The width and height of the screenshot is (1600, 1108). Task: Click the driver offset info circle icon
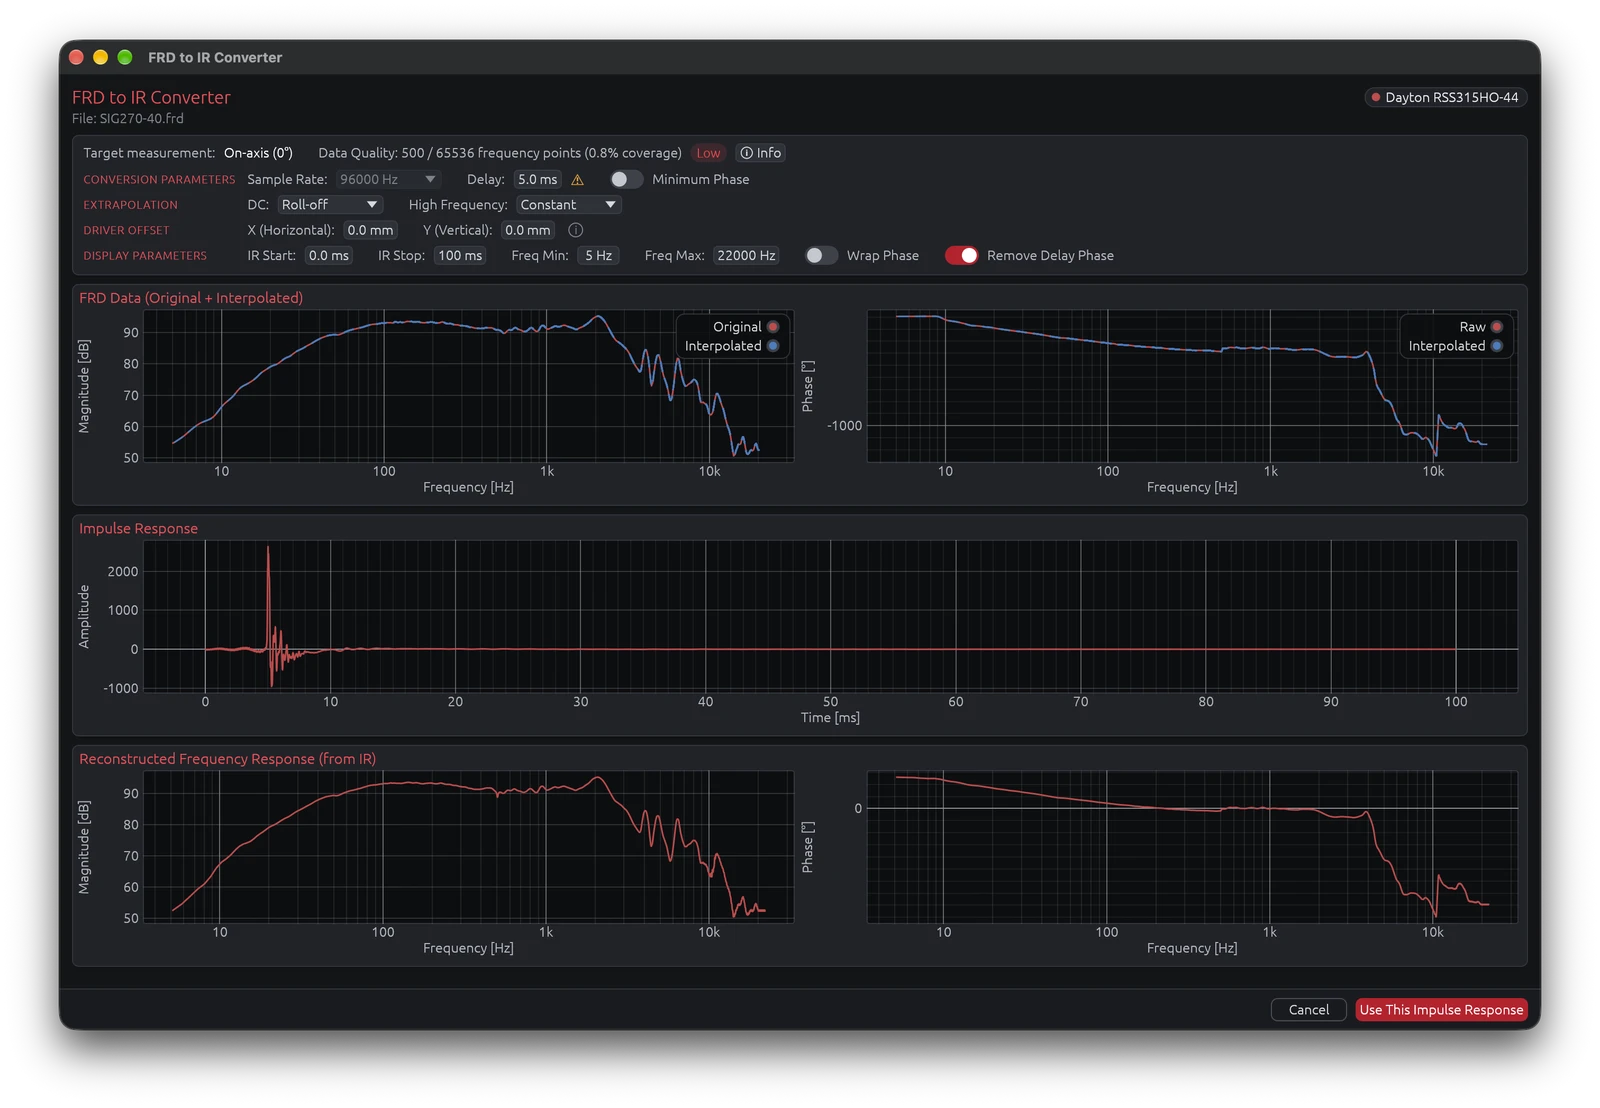[576, 230]
